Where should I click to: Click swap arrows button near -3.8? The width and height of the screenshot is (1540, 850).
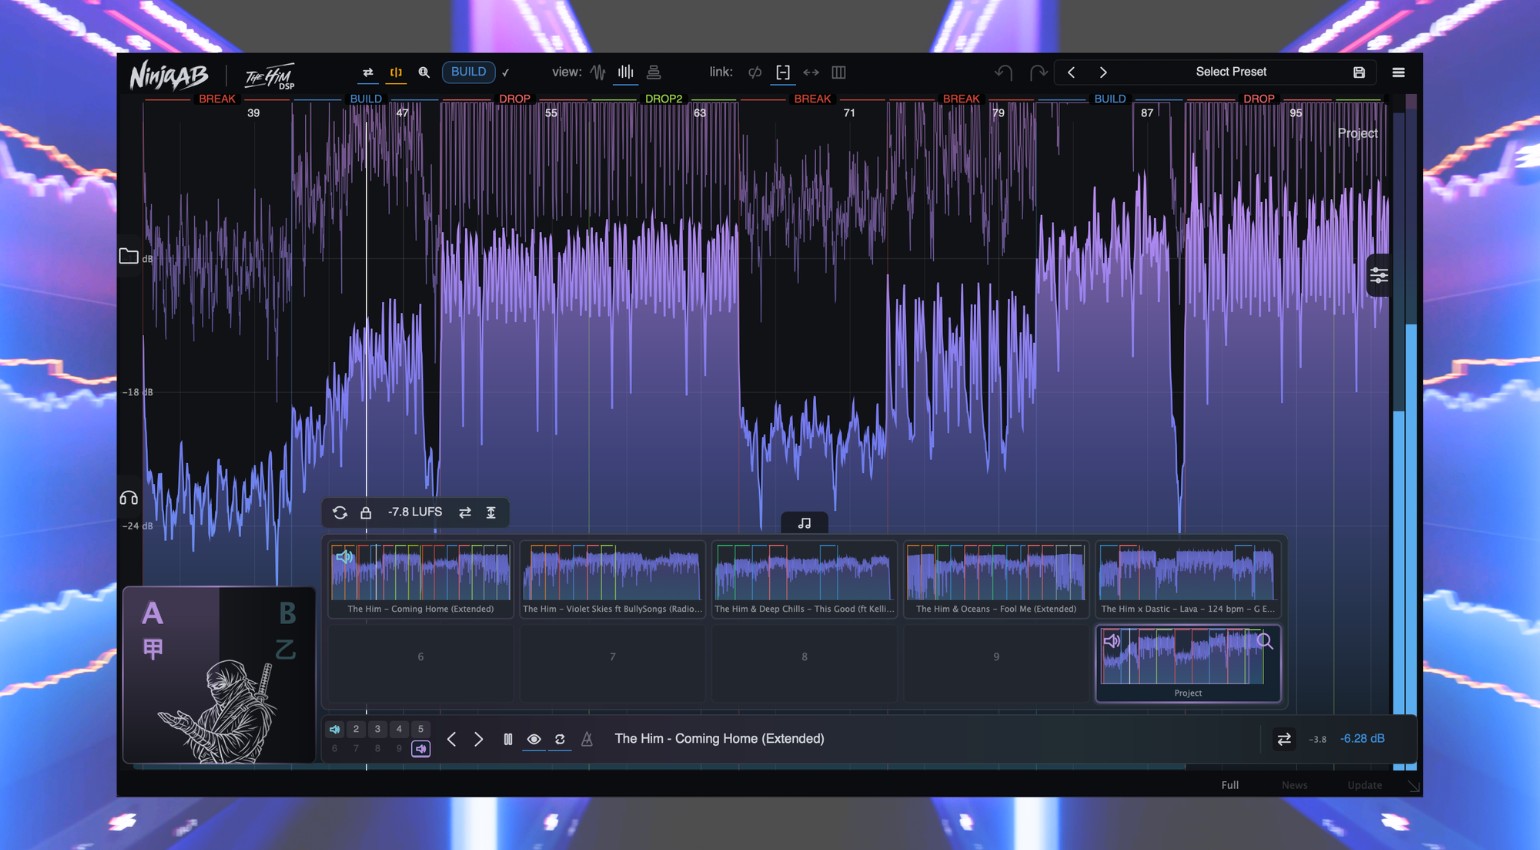[1284, 739]
